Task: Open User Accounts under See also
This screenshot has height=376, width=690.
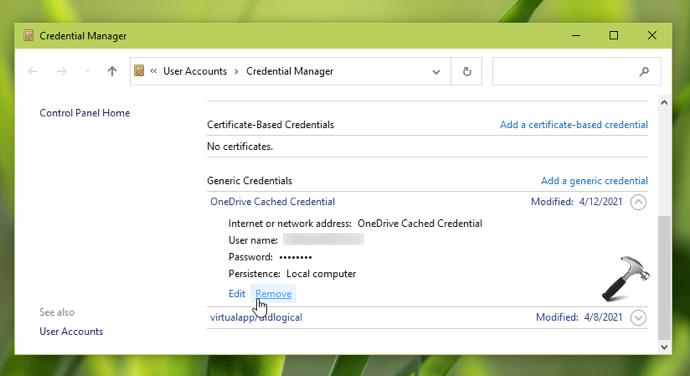Action: (71, 332)
